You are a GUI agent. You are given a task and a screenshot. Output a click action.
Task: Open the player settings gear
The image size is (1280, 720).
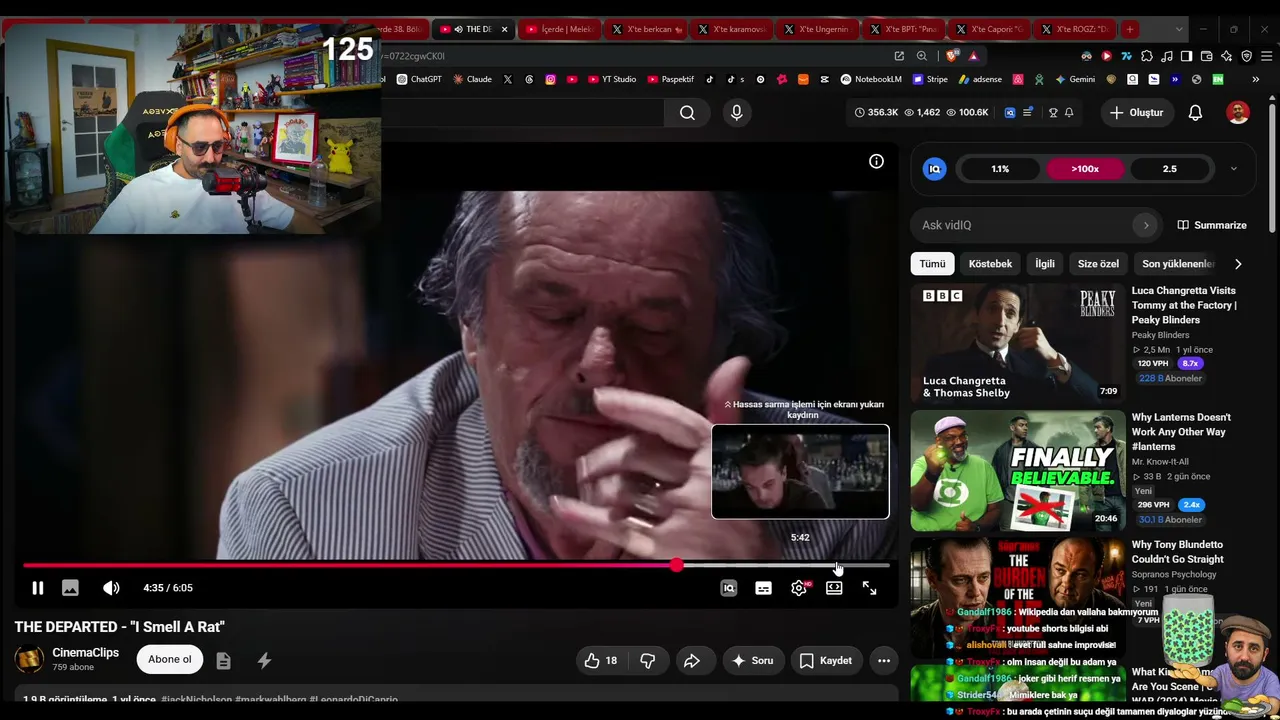(x=799, y=588)
